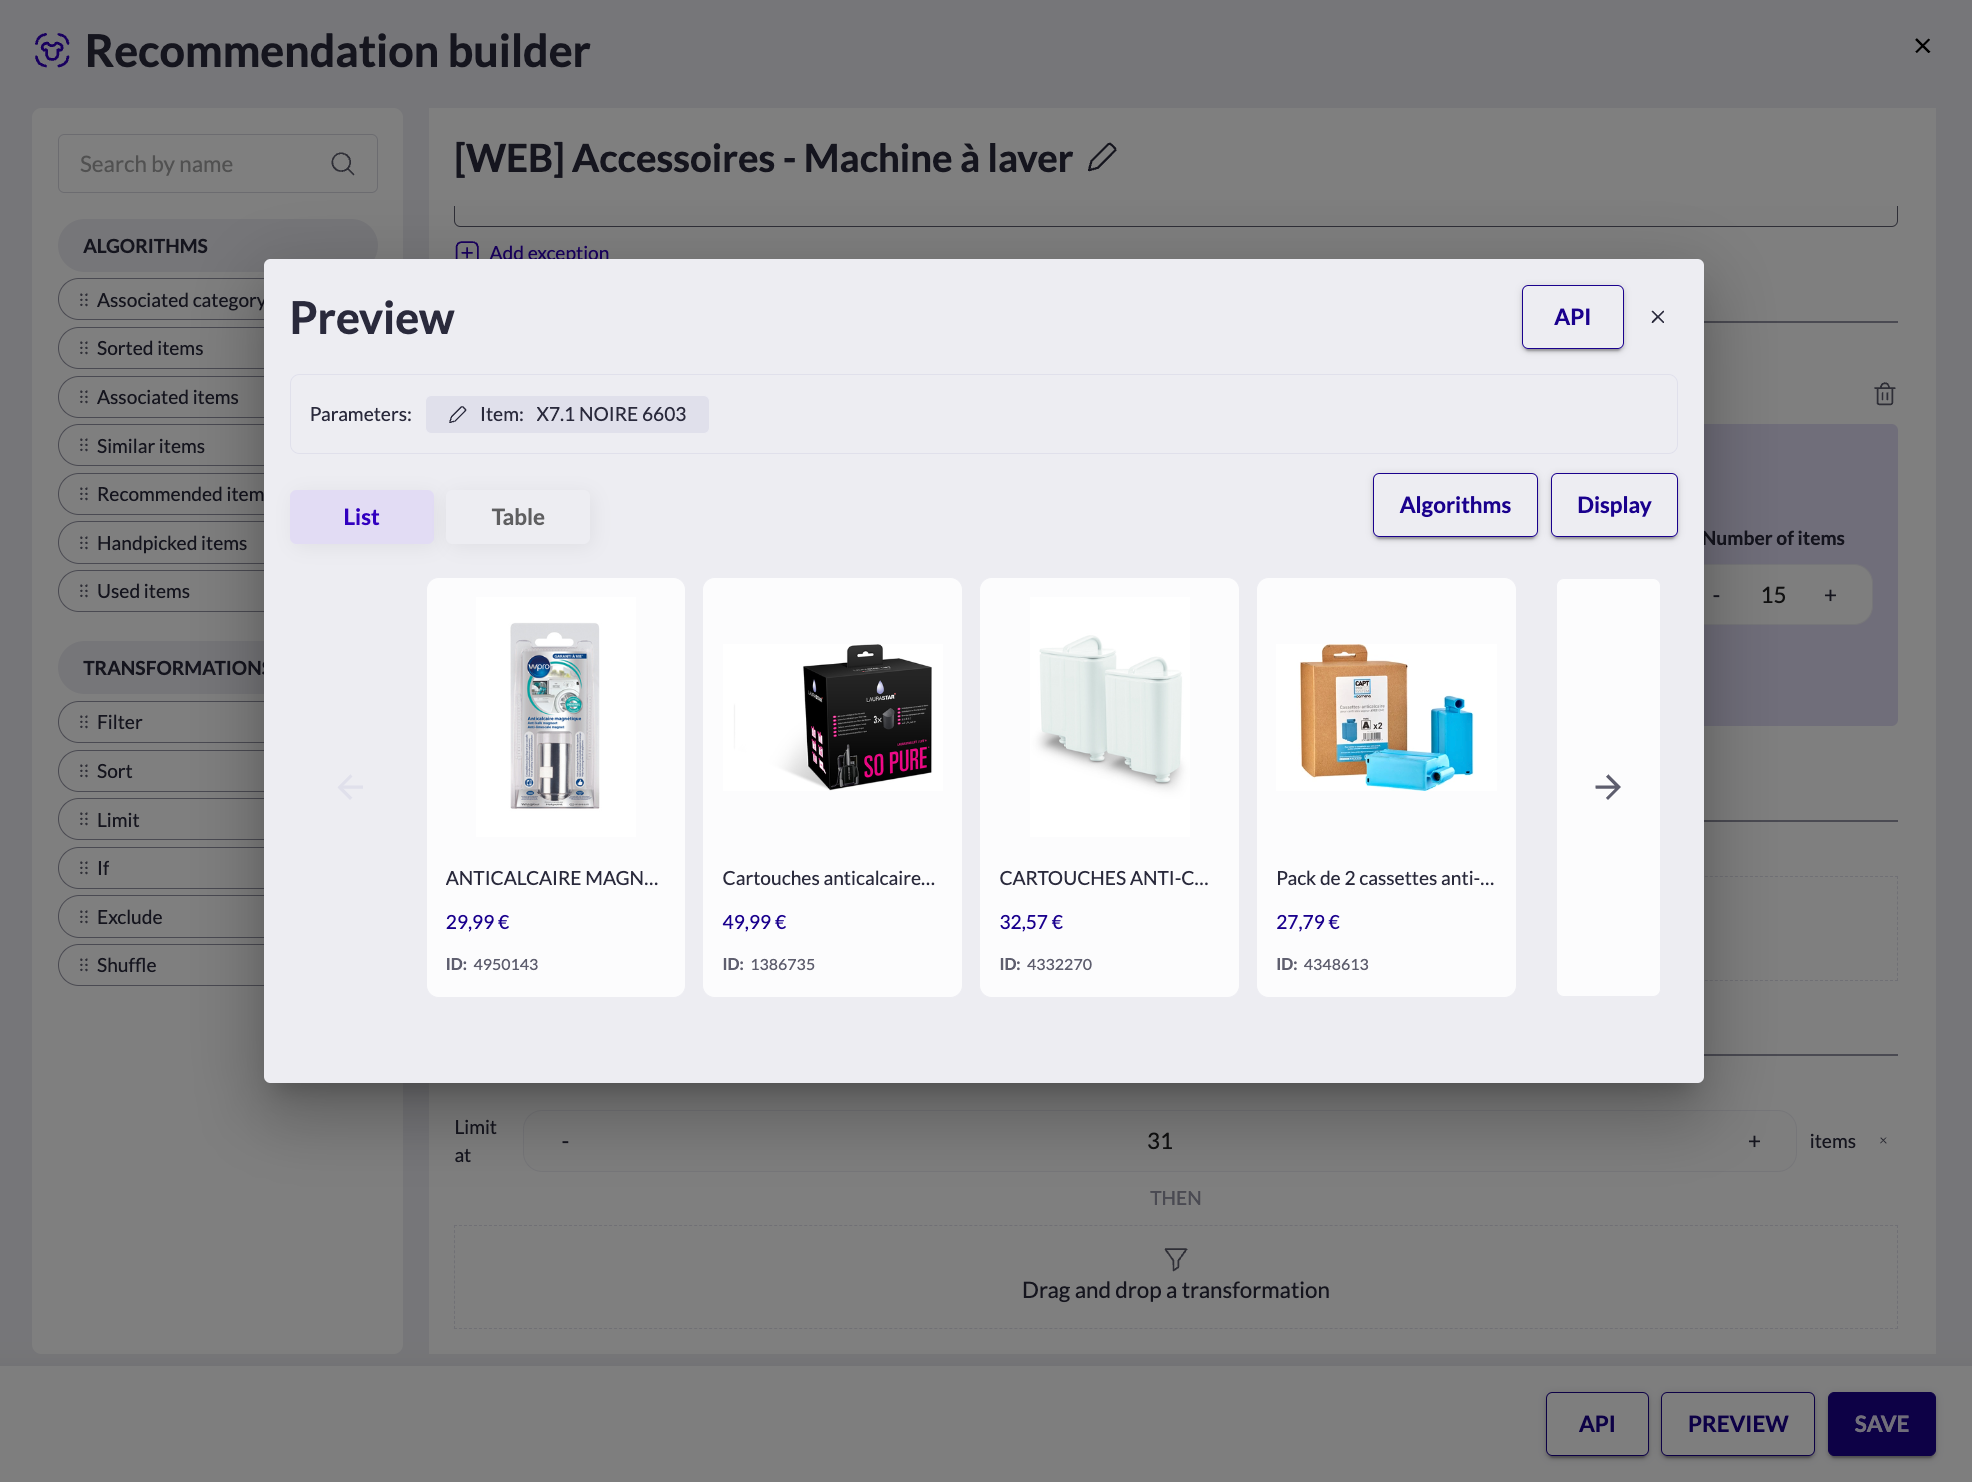Image resolution: width=1972 pixels, height=1482 pixels.
Task: Close the Recommendation builder window
Action: coord(1922,46)
